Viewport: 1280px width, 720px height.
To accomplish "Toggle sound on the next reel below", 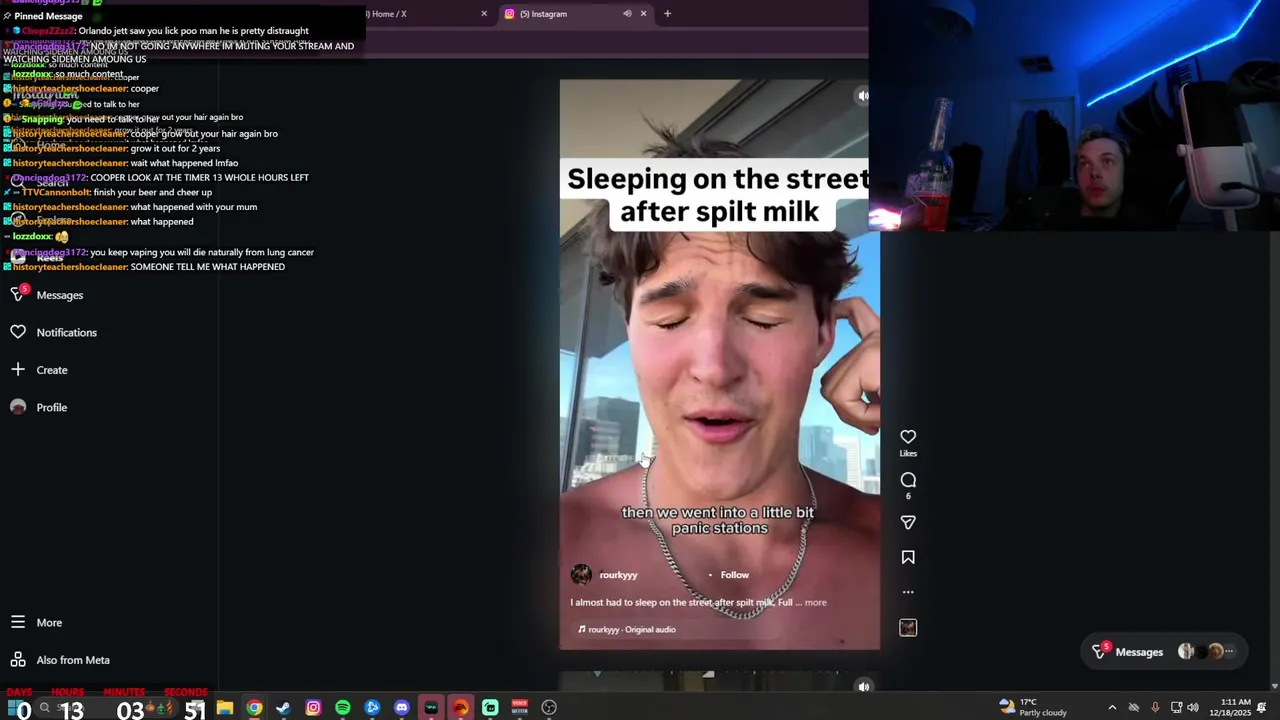I will pyautogui.click(x=864, y=687).
